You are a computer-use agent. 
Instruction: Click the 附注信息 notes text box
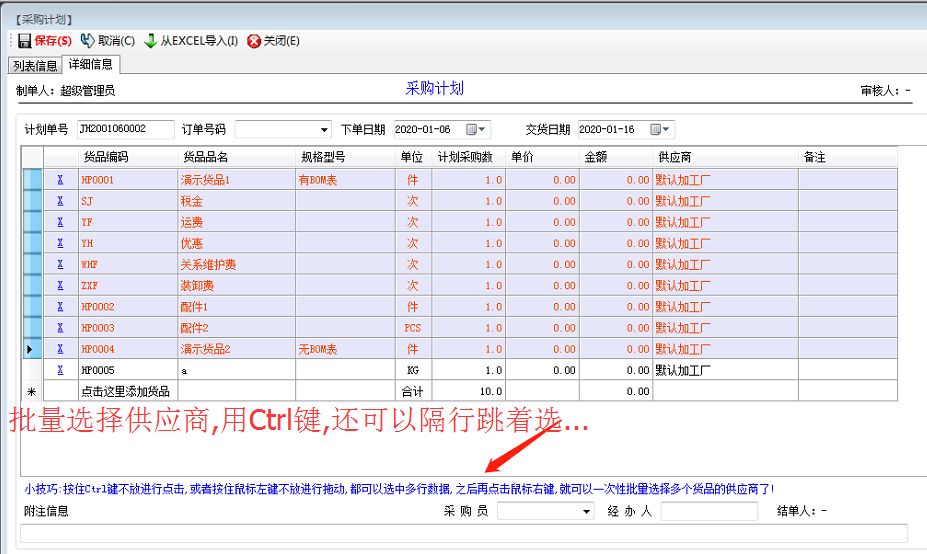pyautogui.click(x=463, y=534)
